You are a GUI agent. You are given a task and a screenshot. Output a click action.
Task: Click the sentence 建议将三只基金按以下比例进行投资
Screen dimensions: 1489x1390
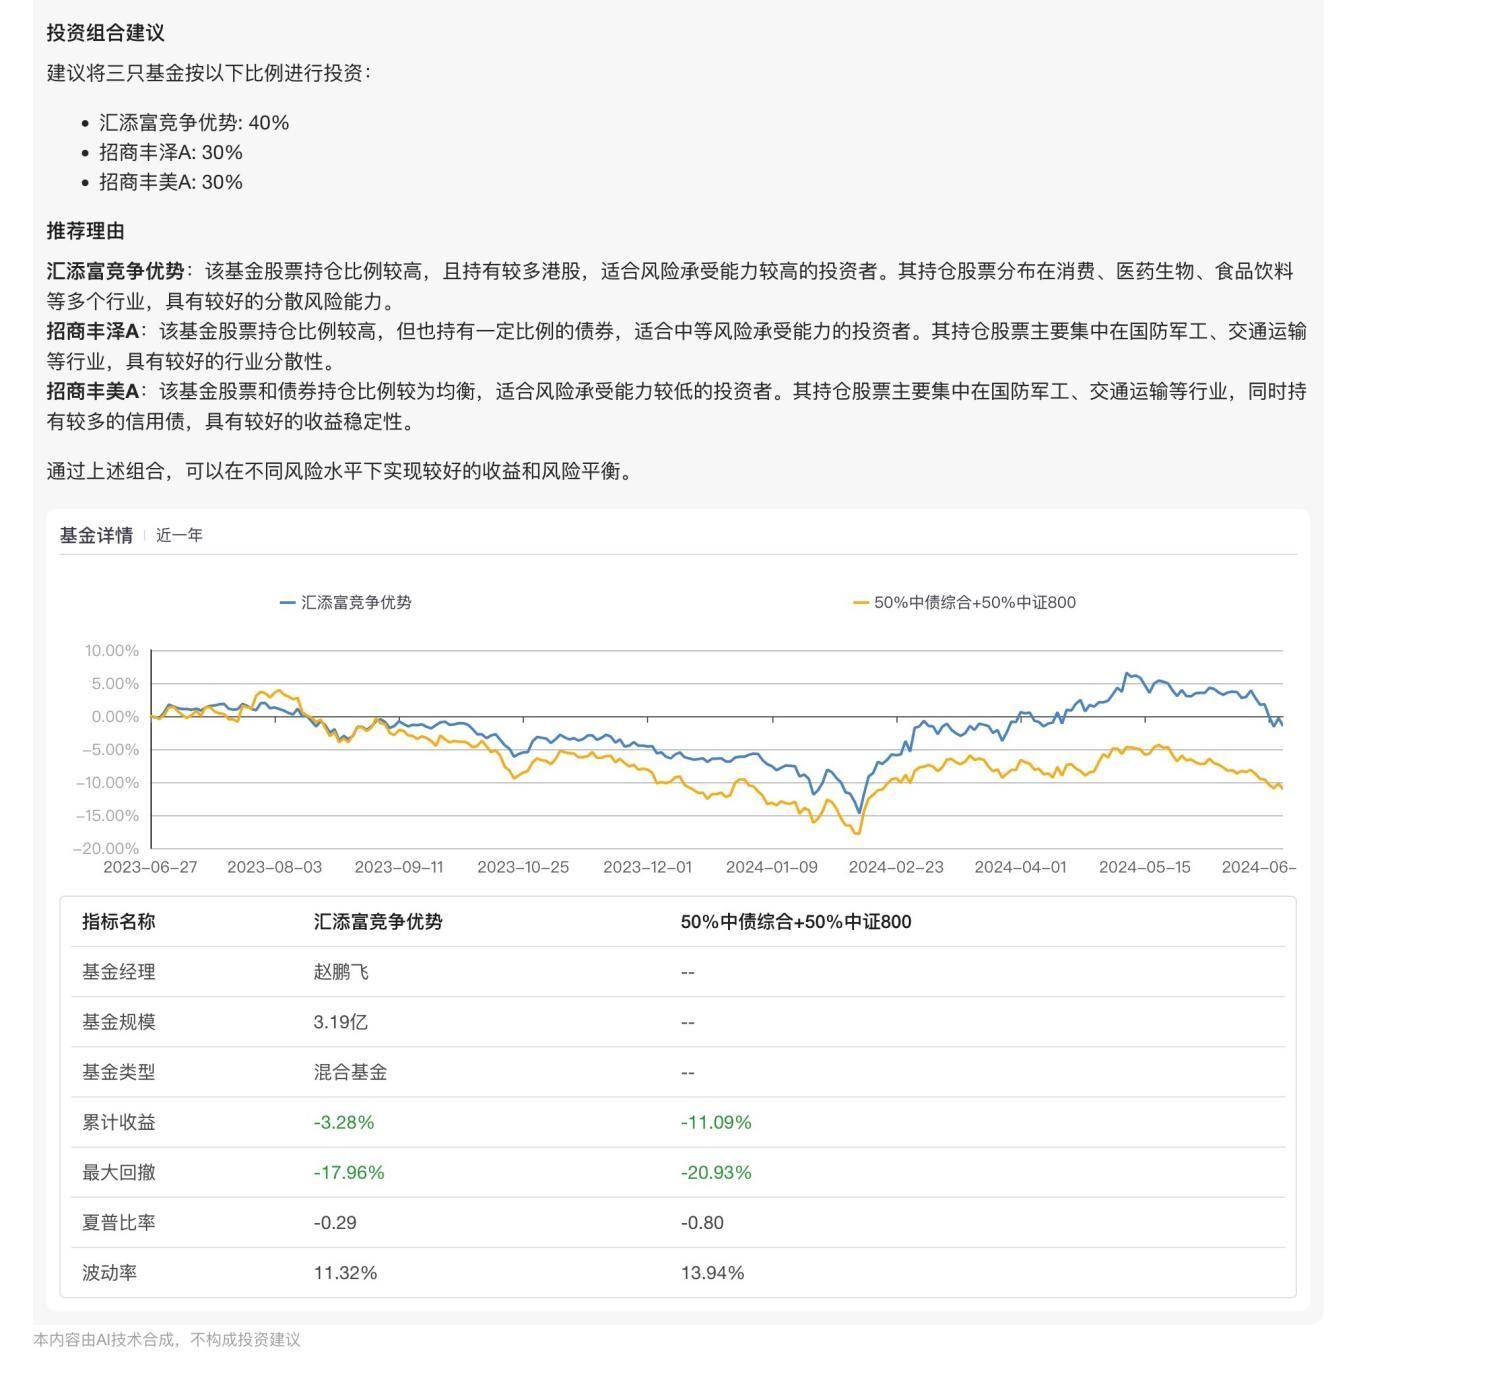pyautogui.click(x=209, y=73)
